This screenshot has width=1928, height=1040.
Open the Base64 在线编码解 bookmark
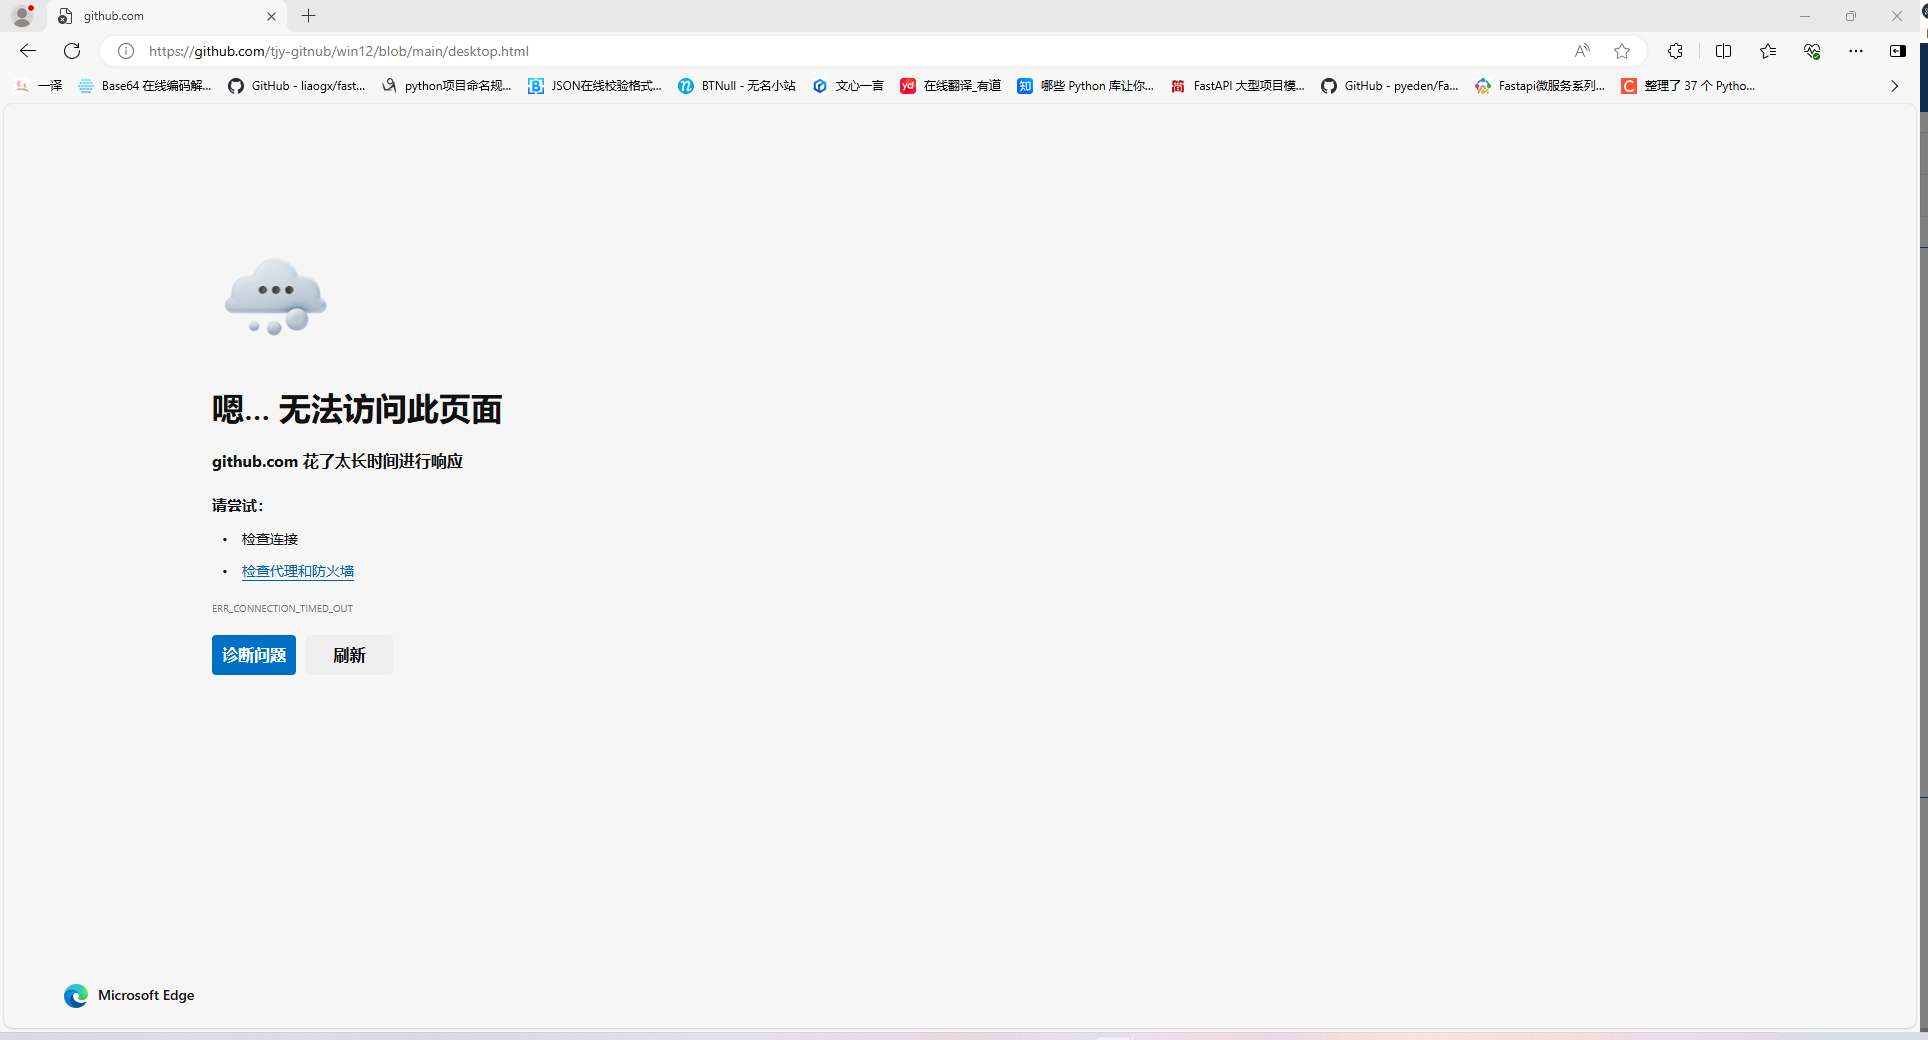(145, 86)
